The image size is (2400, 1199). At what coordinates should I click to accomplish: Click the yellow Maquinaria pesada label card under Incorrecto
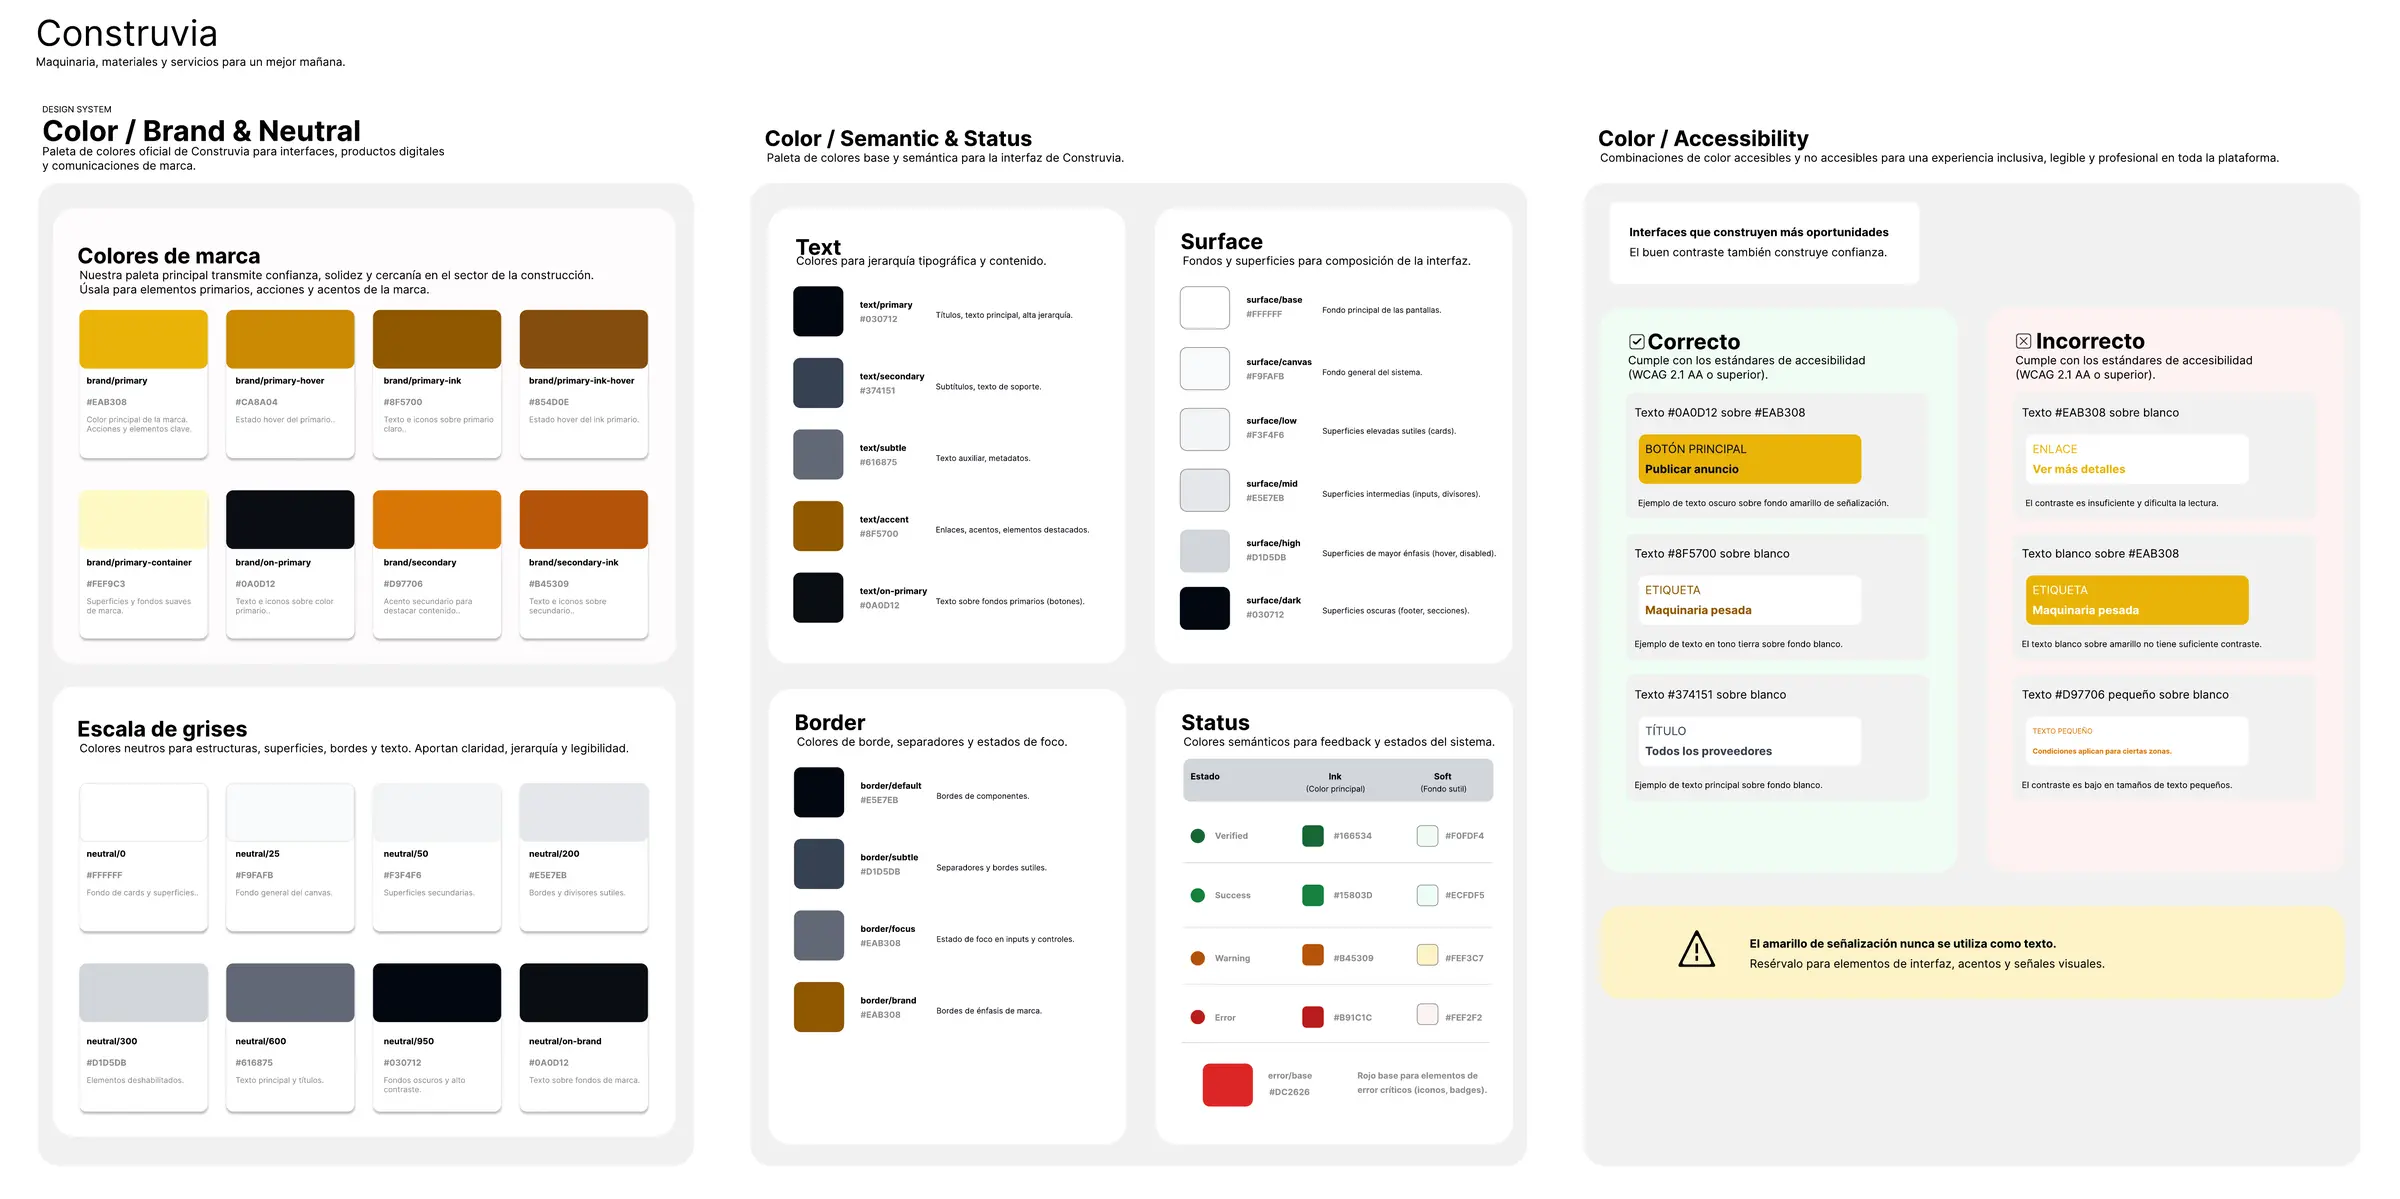(2137, 600)
